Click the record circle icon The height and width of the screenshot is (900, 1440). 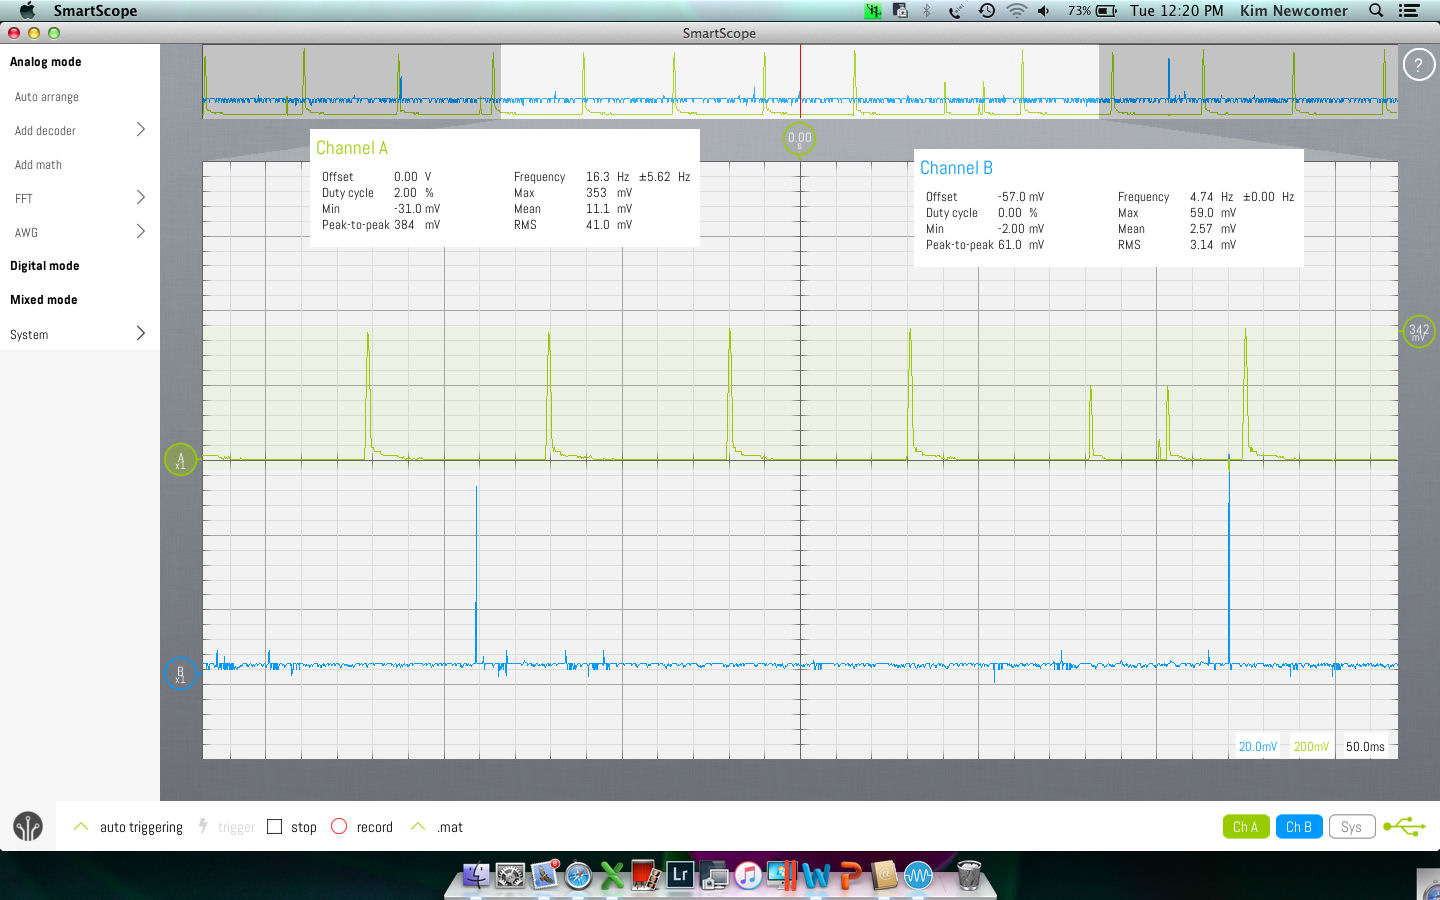click(340, 826)
